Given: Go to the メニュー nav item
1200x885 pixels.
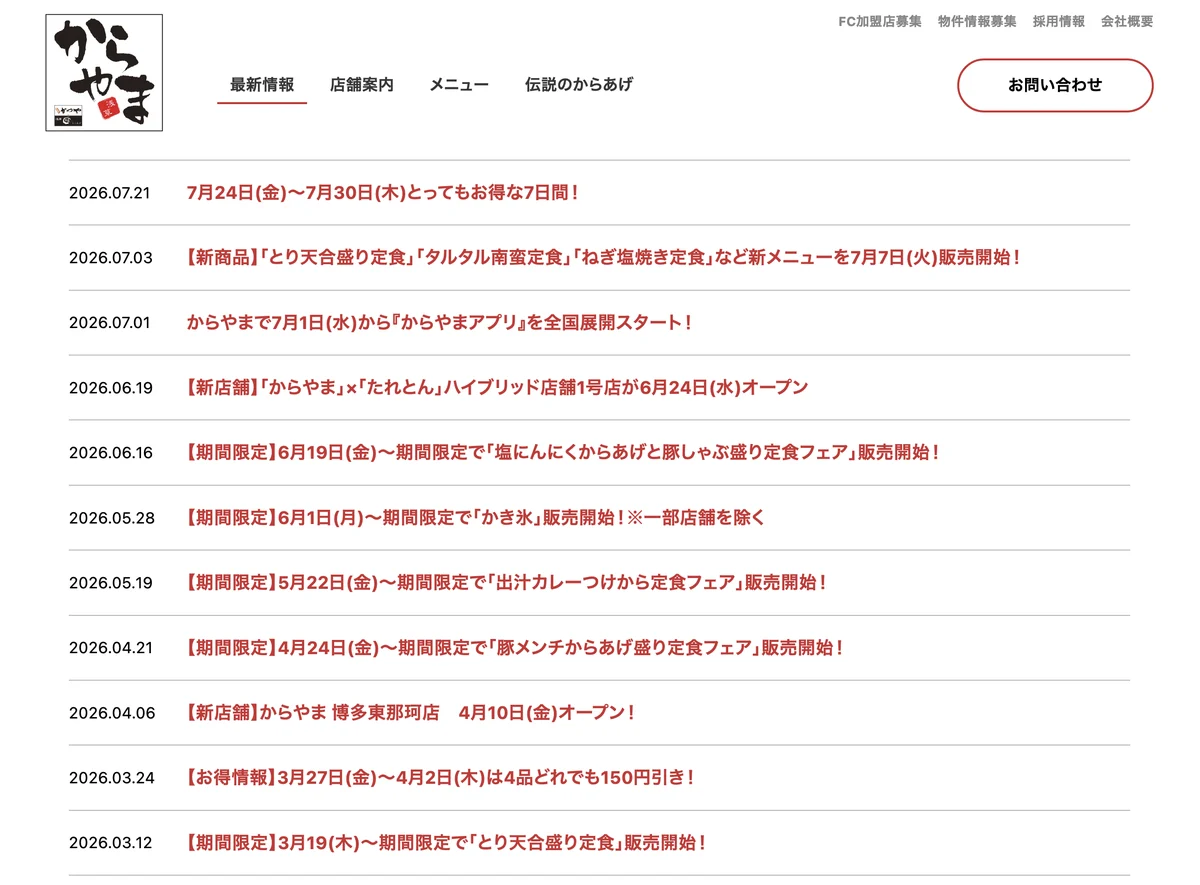Looking at the screenshot, I should pos(459,85).
